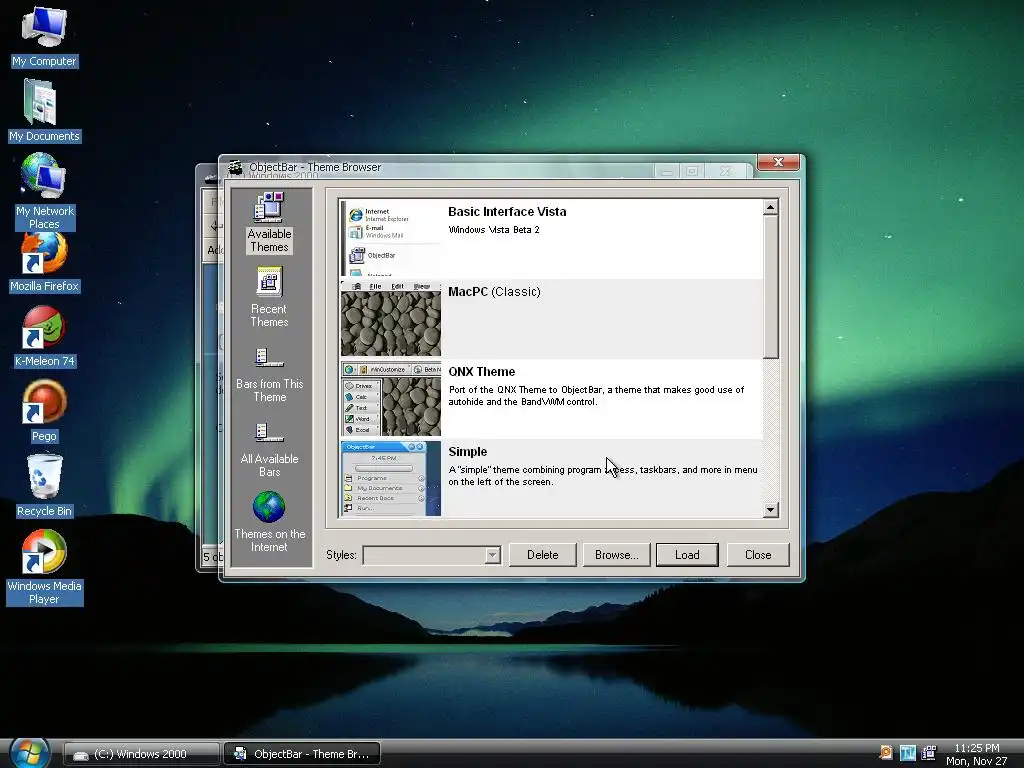Click the orange system tray icon
1024x768 pixels.
(x=886, y=752)
